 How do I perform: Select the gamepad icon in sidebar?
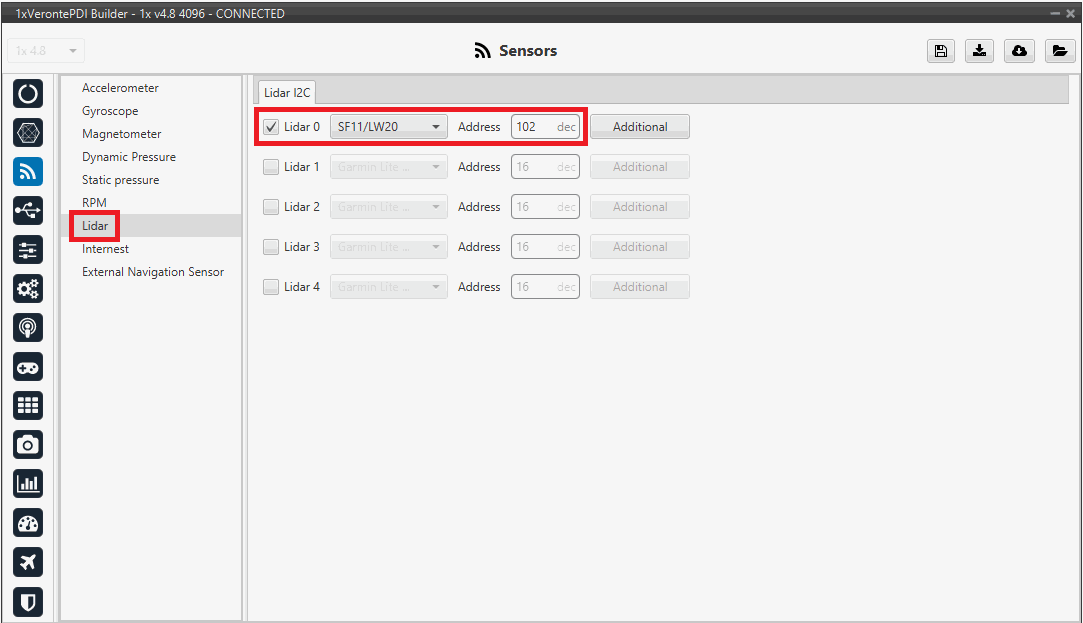[28, 366]
